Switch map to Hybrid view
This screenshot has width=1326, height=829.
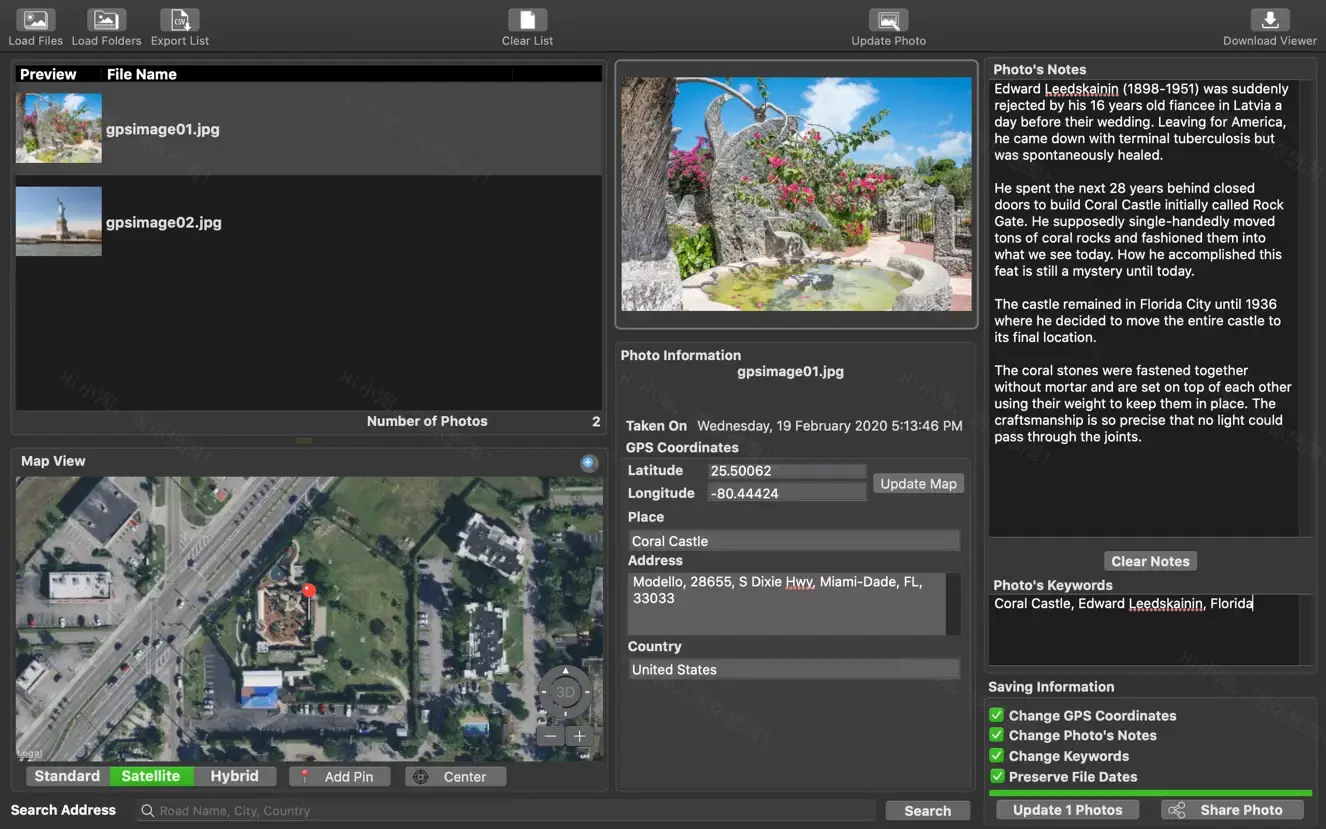(x=234, y=775)
